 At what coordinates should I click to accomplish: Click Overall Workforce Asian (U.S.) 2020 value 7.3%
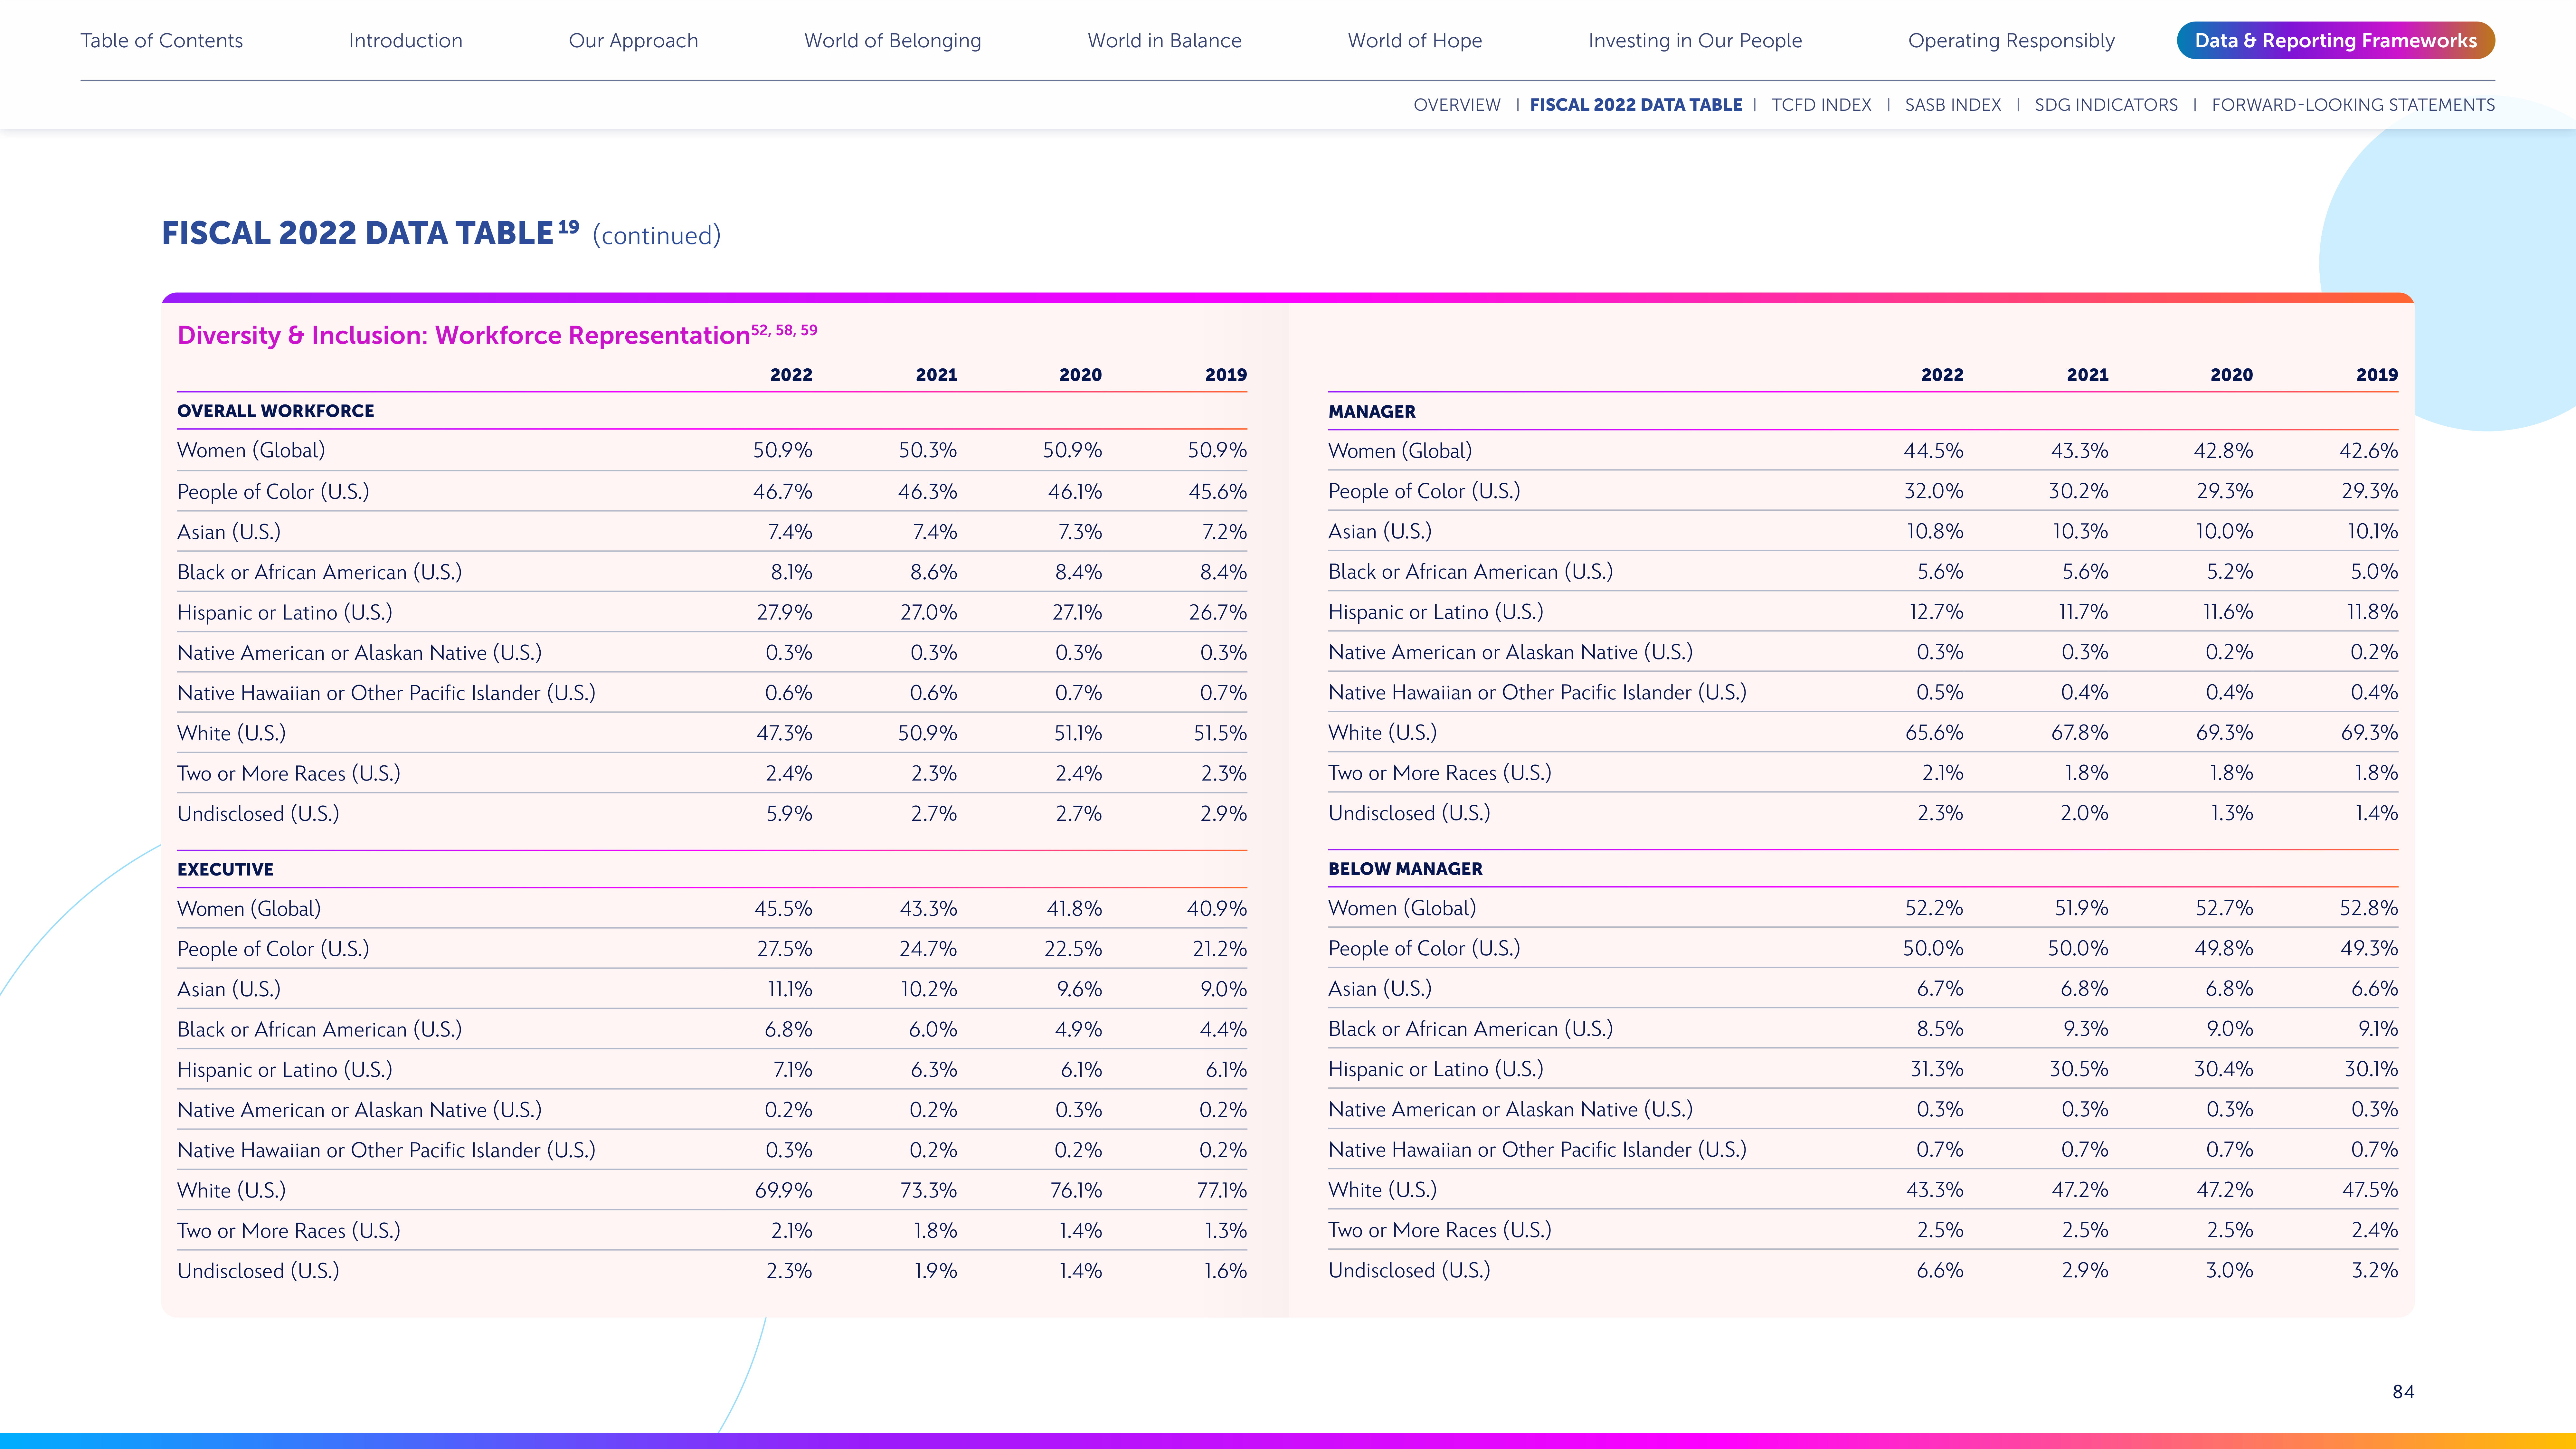tap(1080, 532)
